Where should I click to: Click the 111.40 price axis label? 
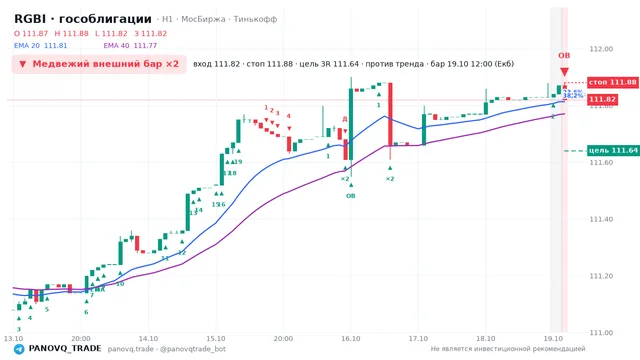pyautogui.click(x=601, y=219)
